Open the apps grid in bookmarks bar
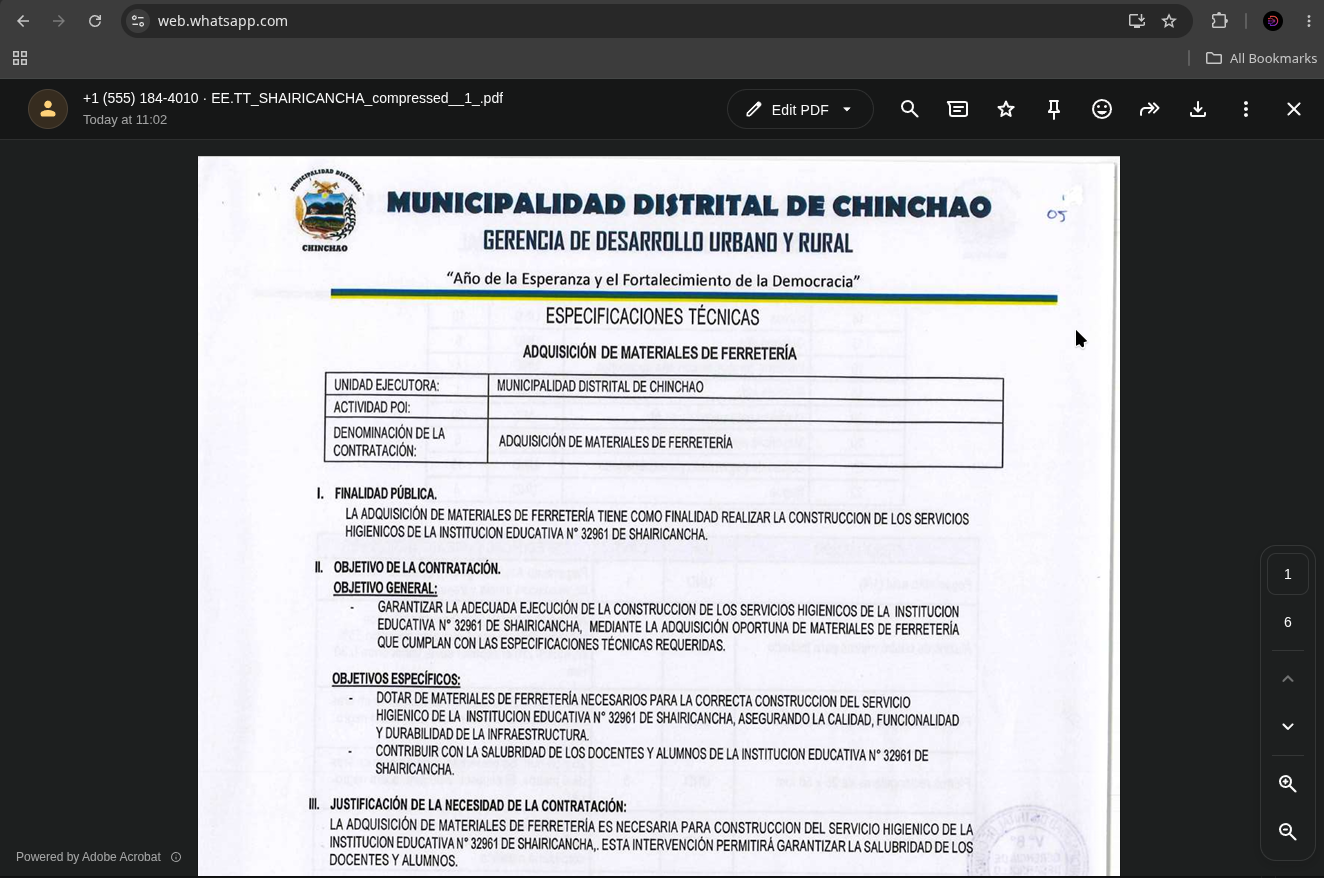Screen dimensions: 1324x878 (x=20, y=58)
